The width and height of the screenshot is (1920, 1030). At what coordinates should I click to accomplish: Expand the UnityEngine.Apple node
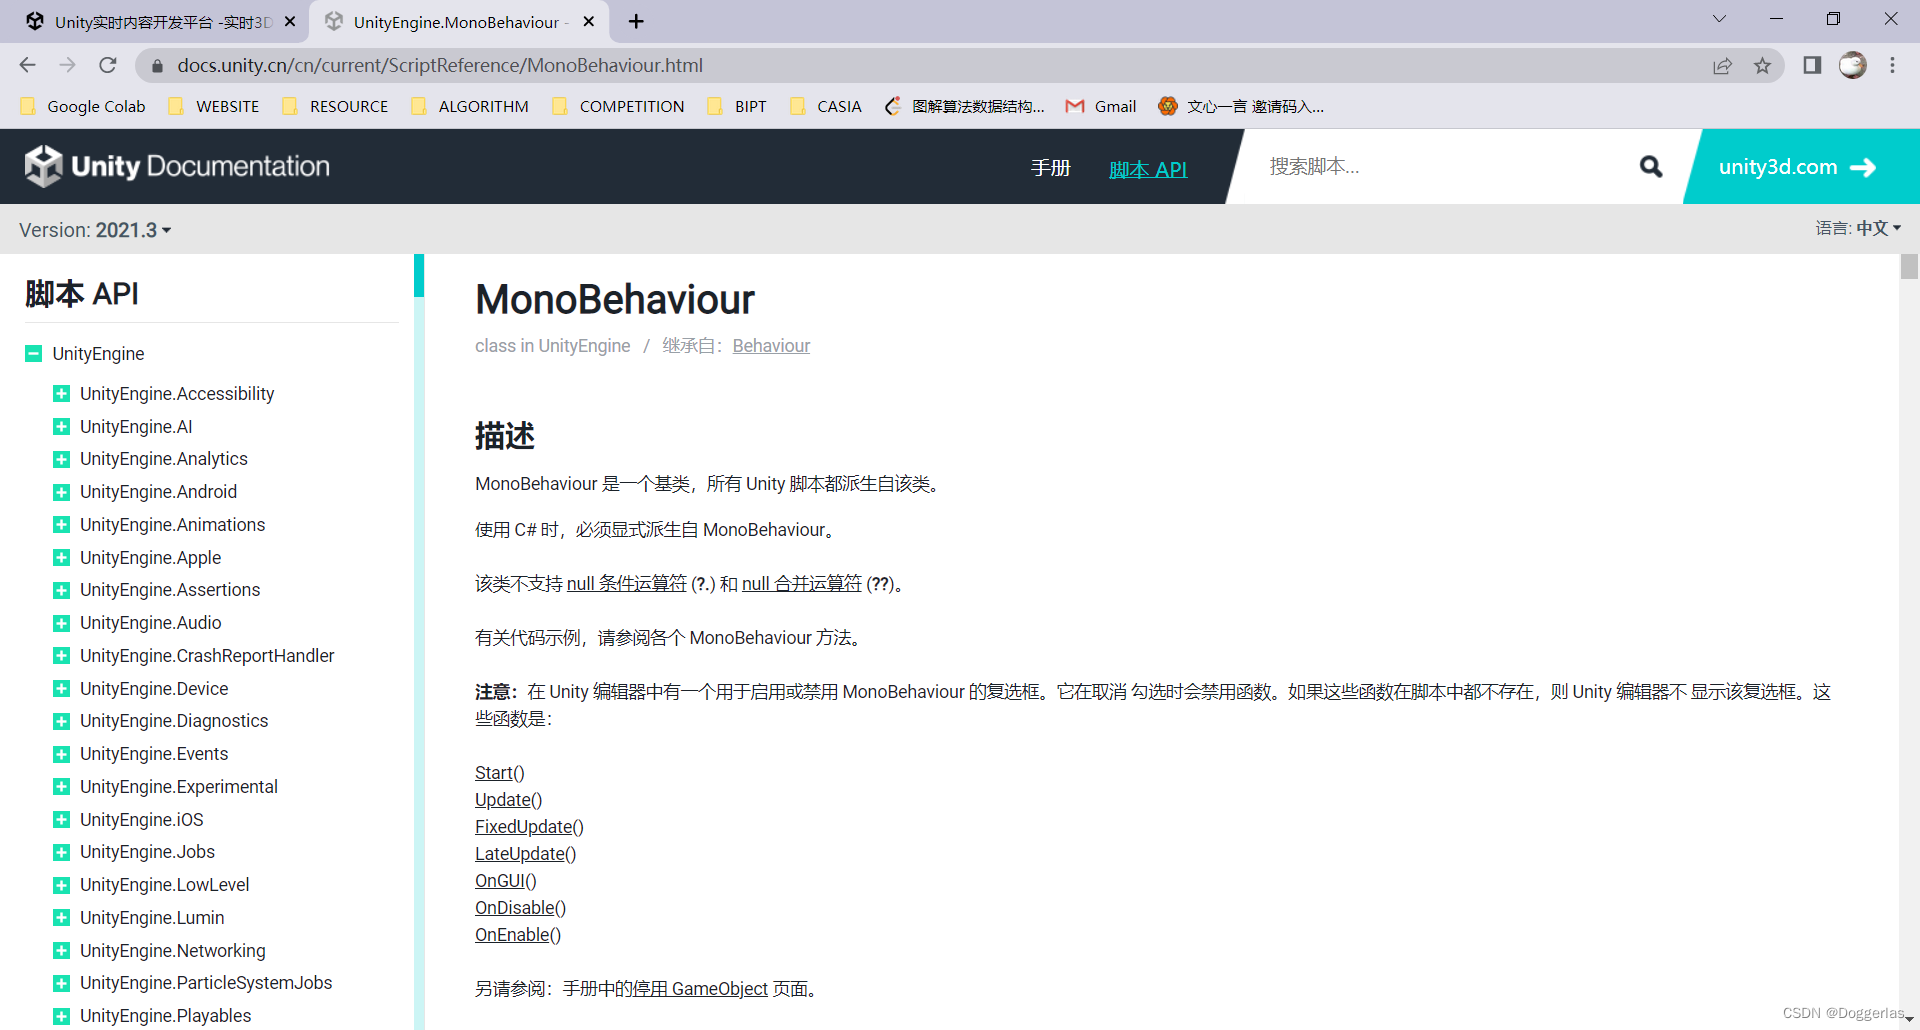(x=61, y=558)
